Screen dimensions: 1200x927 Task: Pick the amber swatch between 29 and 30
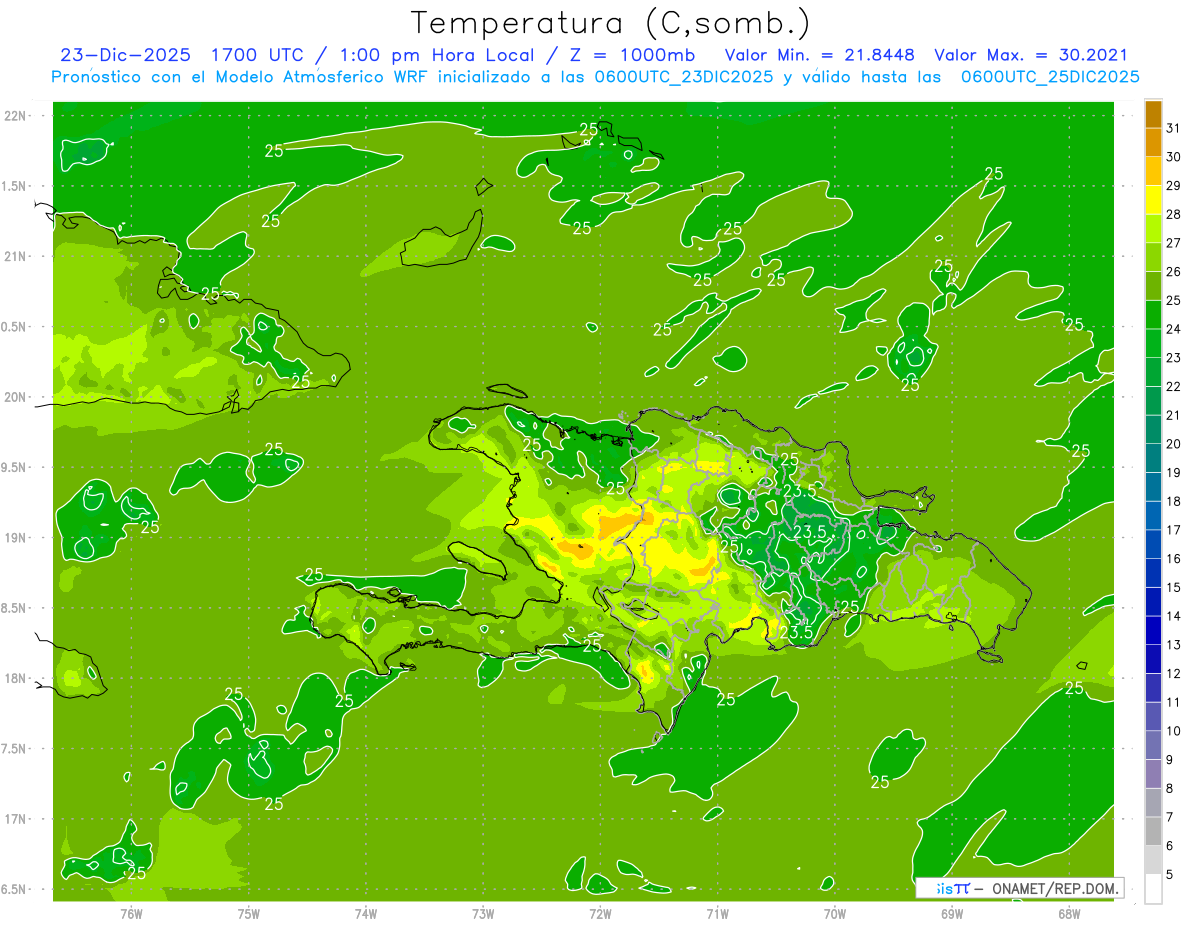[1153, 171]
